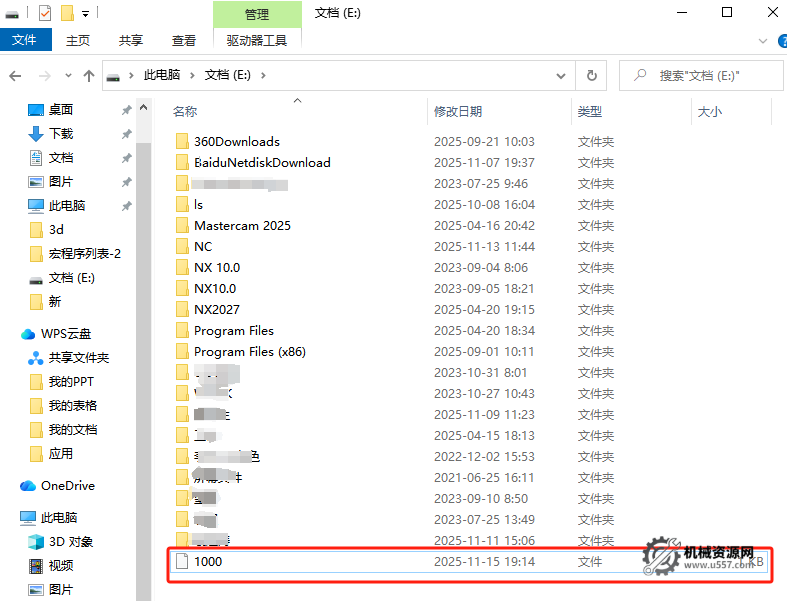Image resolution: width=787 pixels, height=601 pixels.
Task: Select the 管理 contextual tab
Action: 257,15
